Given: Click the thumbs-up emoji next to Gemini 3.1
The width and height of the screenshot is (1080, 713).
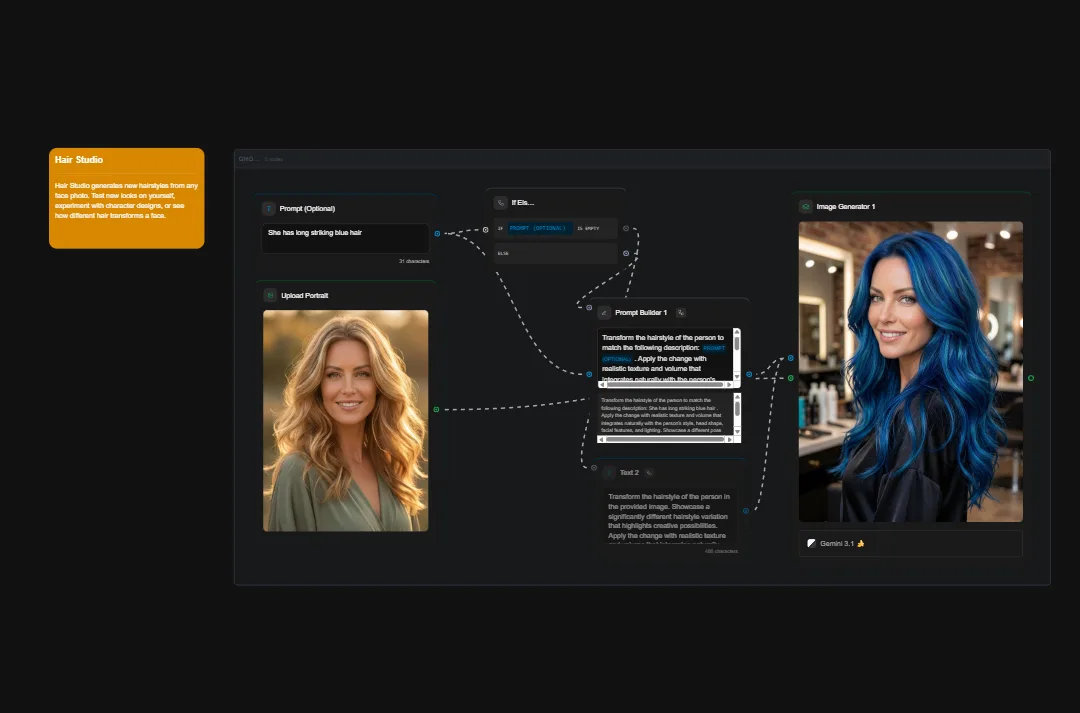Looking at the screenshot, I should [860, 543].
